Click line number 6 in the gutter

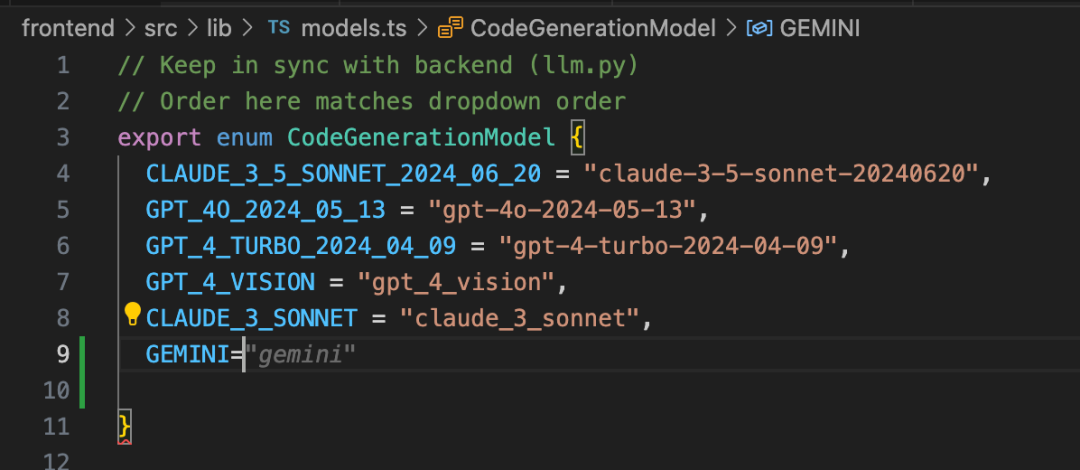point(63,245)
